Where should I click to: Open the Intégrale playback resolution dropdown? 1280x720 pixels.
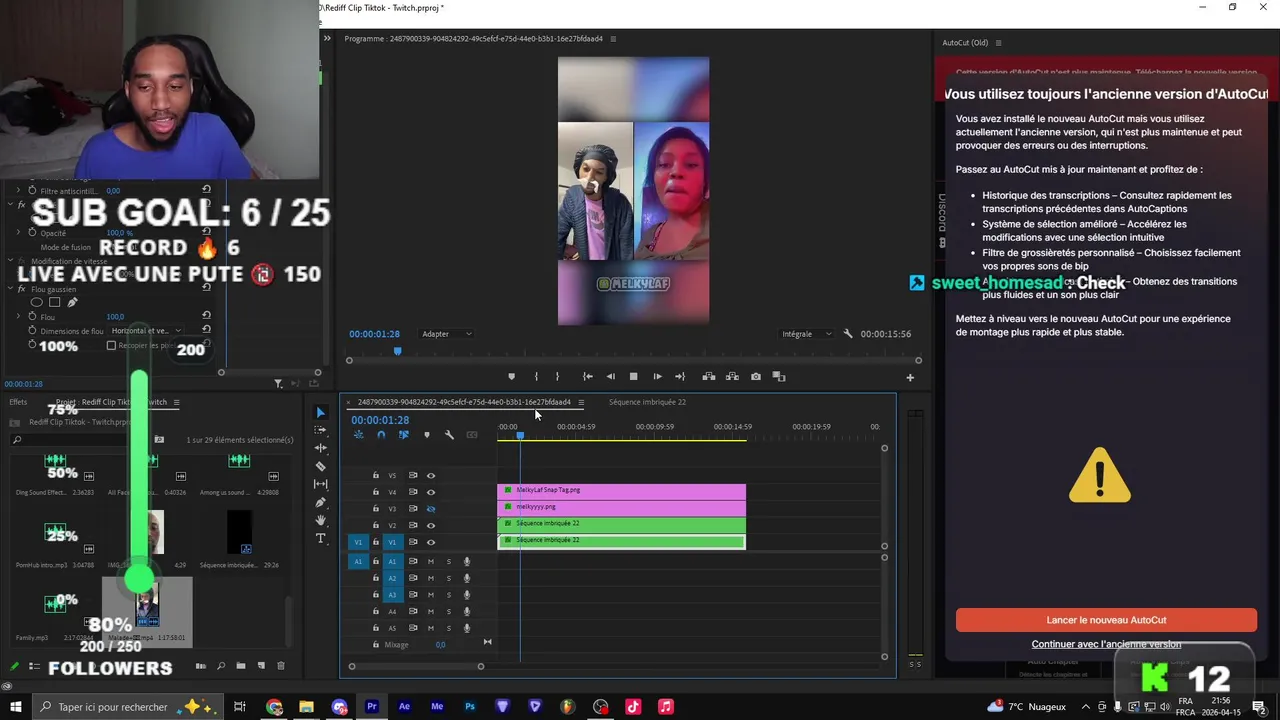(806, 334)
